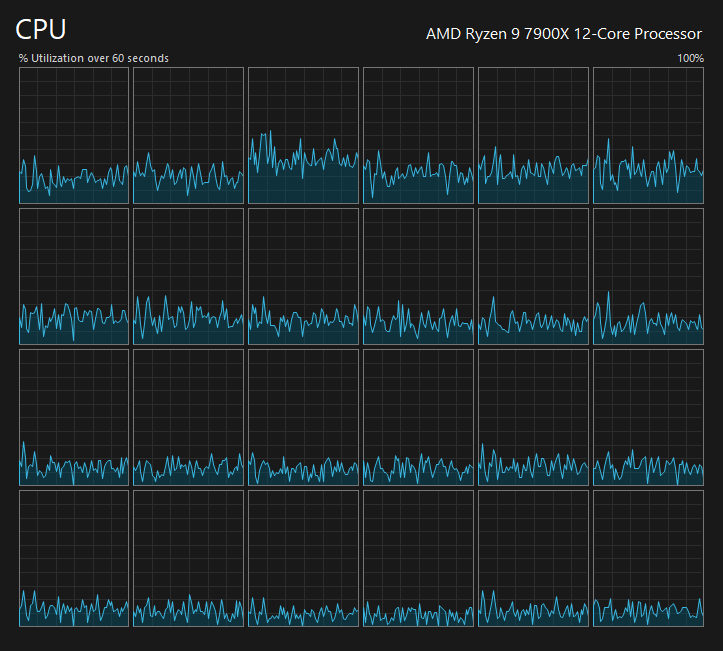Select the first core graph in bottom row
Image resolution: width=723 pixels, height=651 pixels.
tap(74, 558)
